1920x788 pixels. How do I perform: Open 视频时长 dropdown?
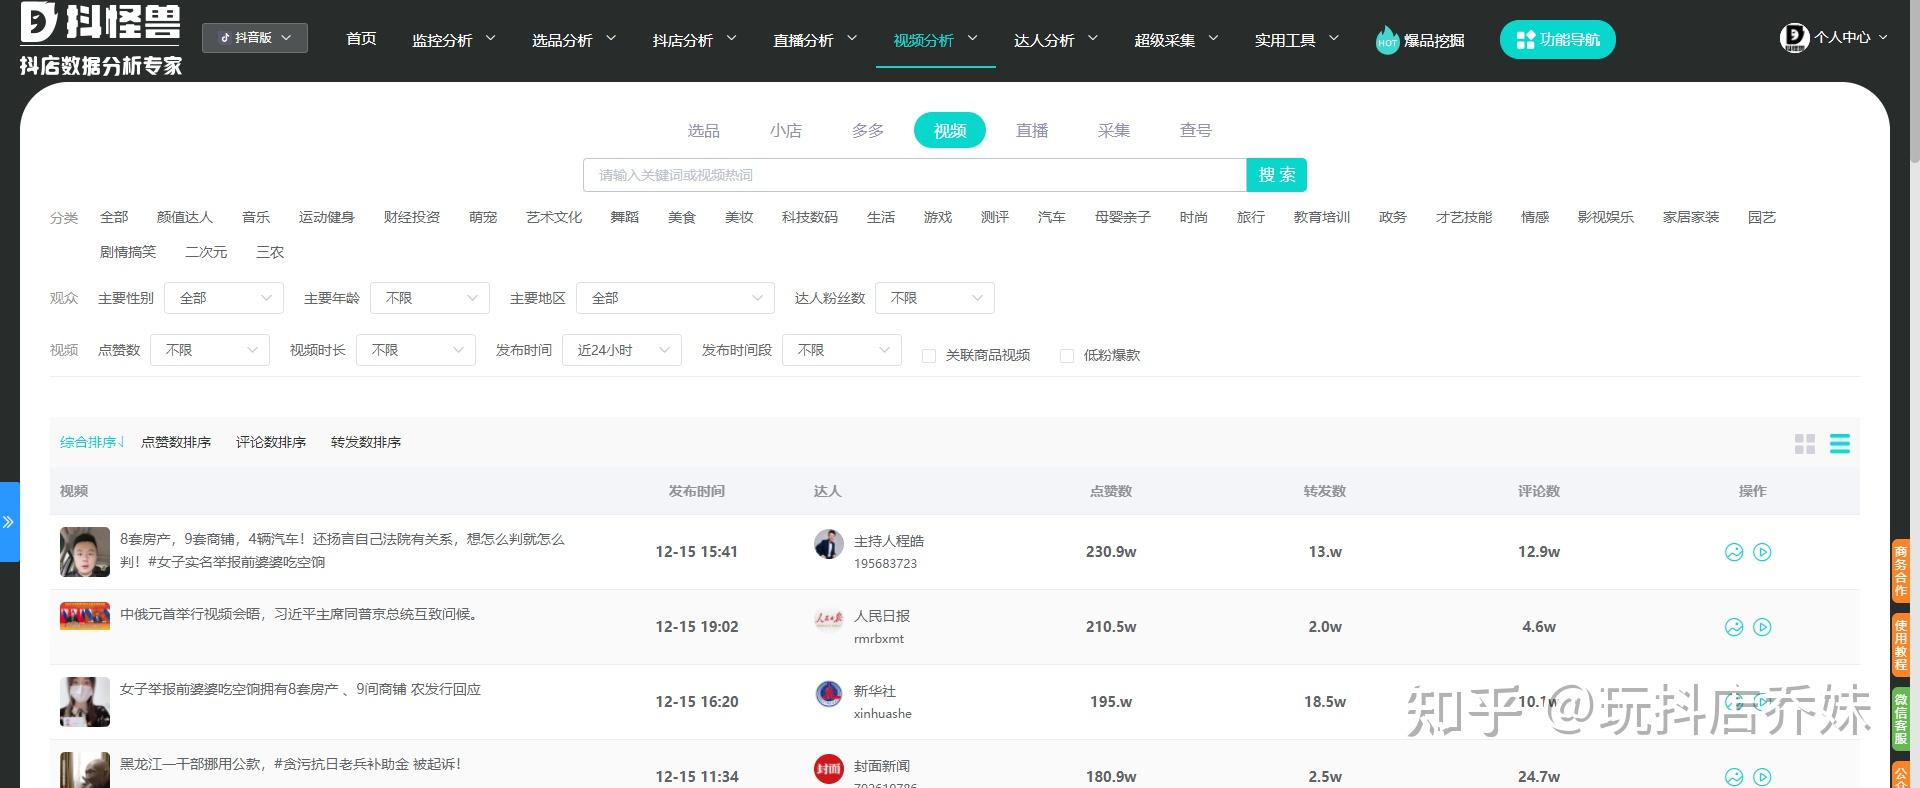coord(416,350)
